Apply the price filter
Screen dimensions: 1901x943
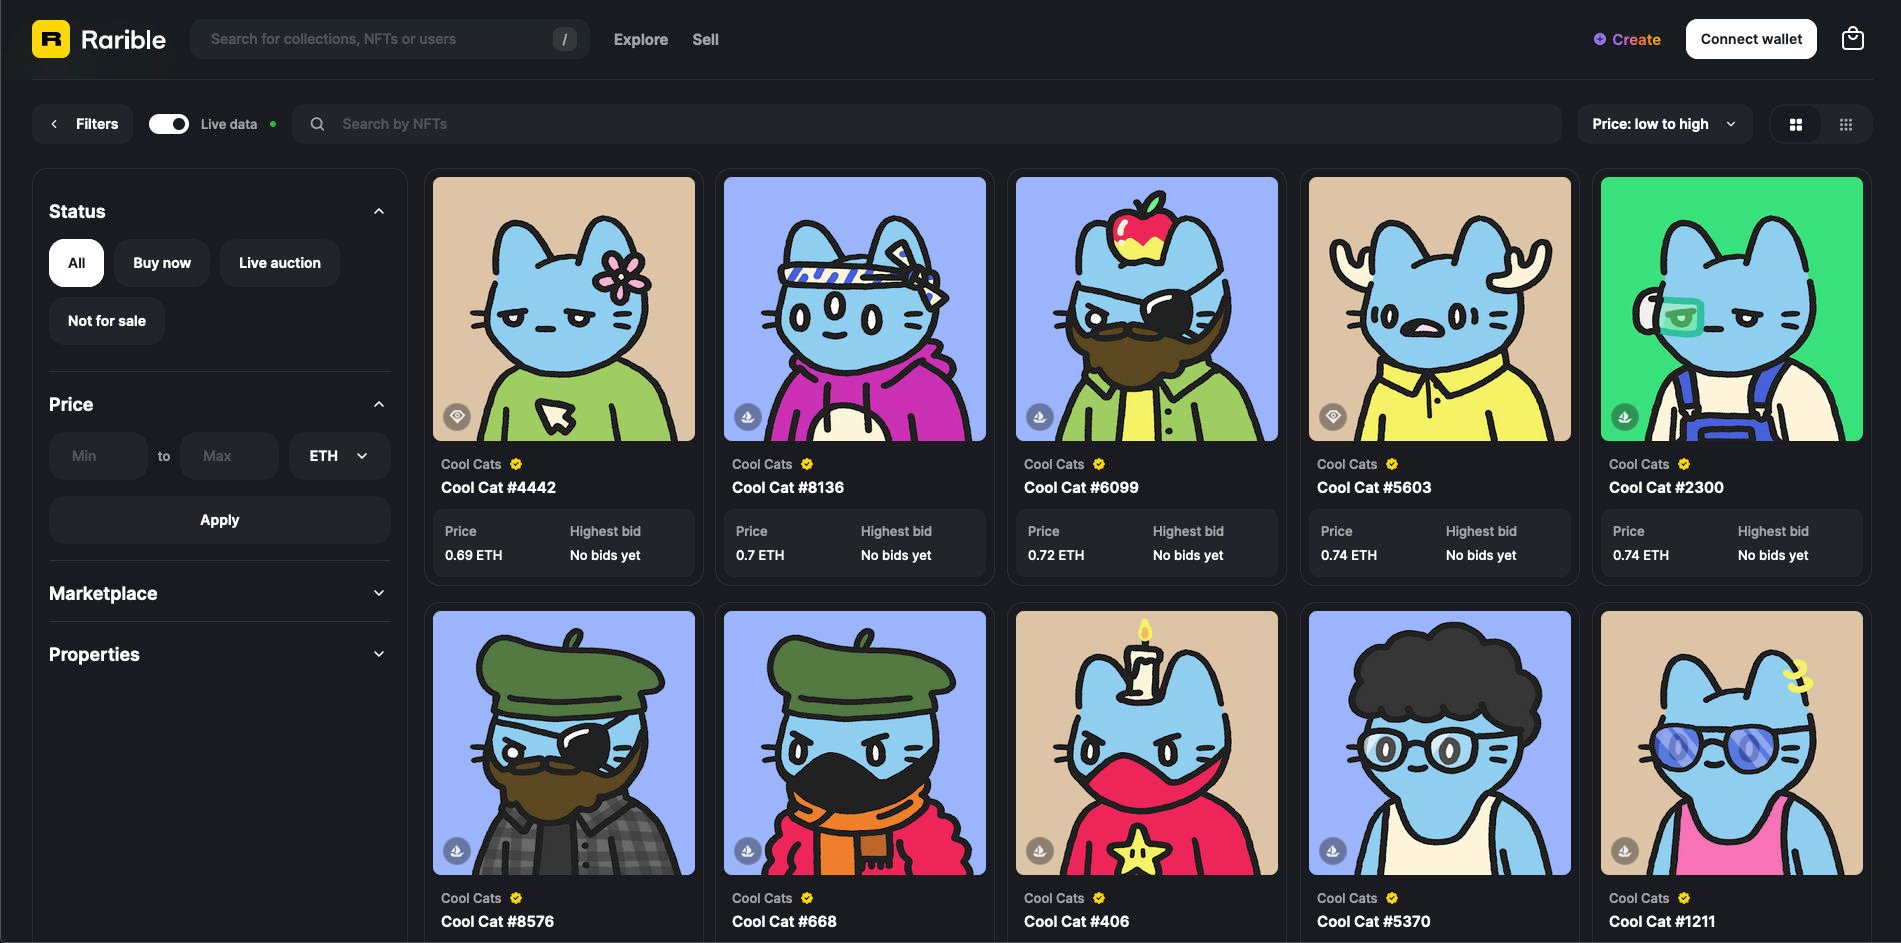click(220, 520)
